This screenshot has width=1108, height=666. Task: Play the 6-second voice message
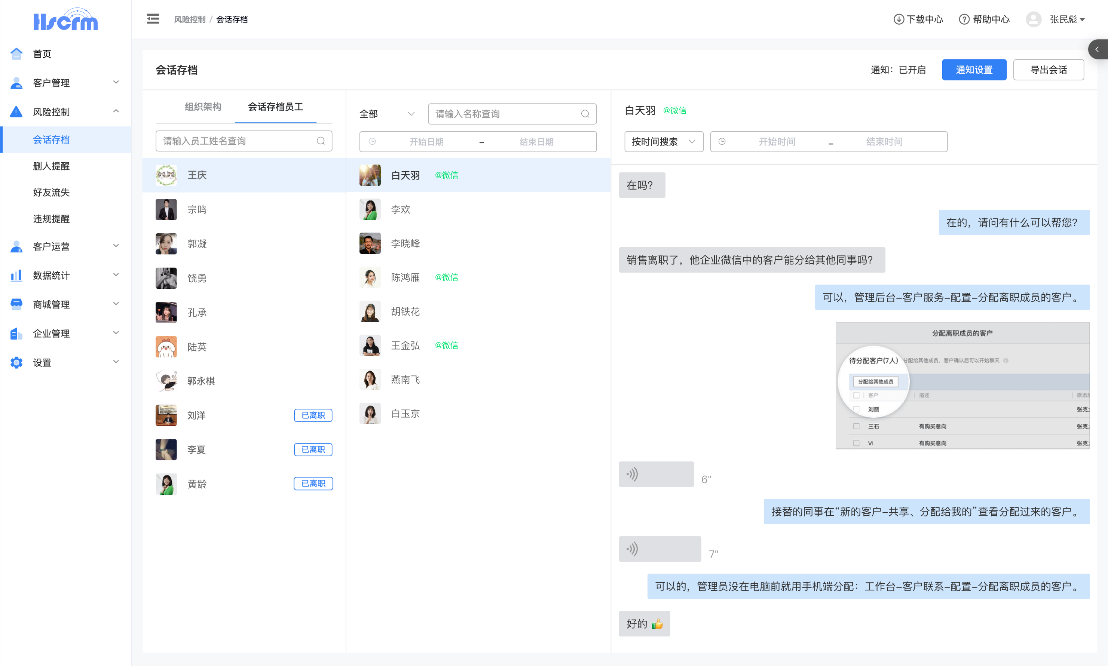[656, 474]
